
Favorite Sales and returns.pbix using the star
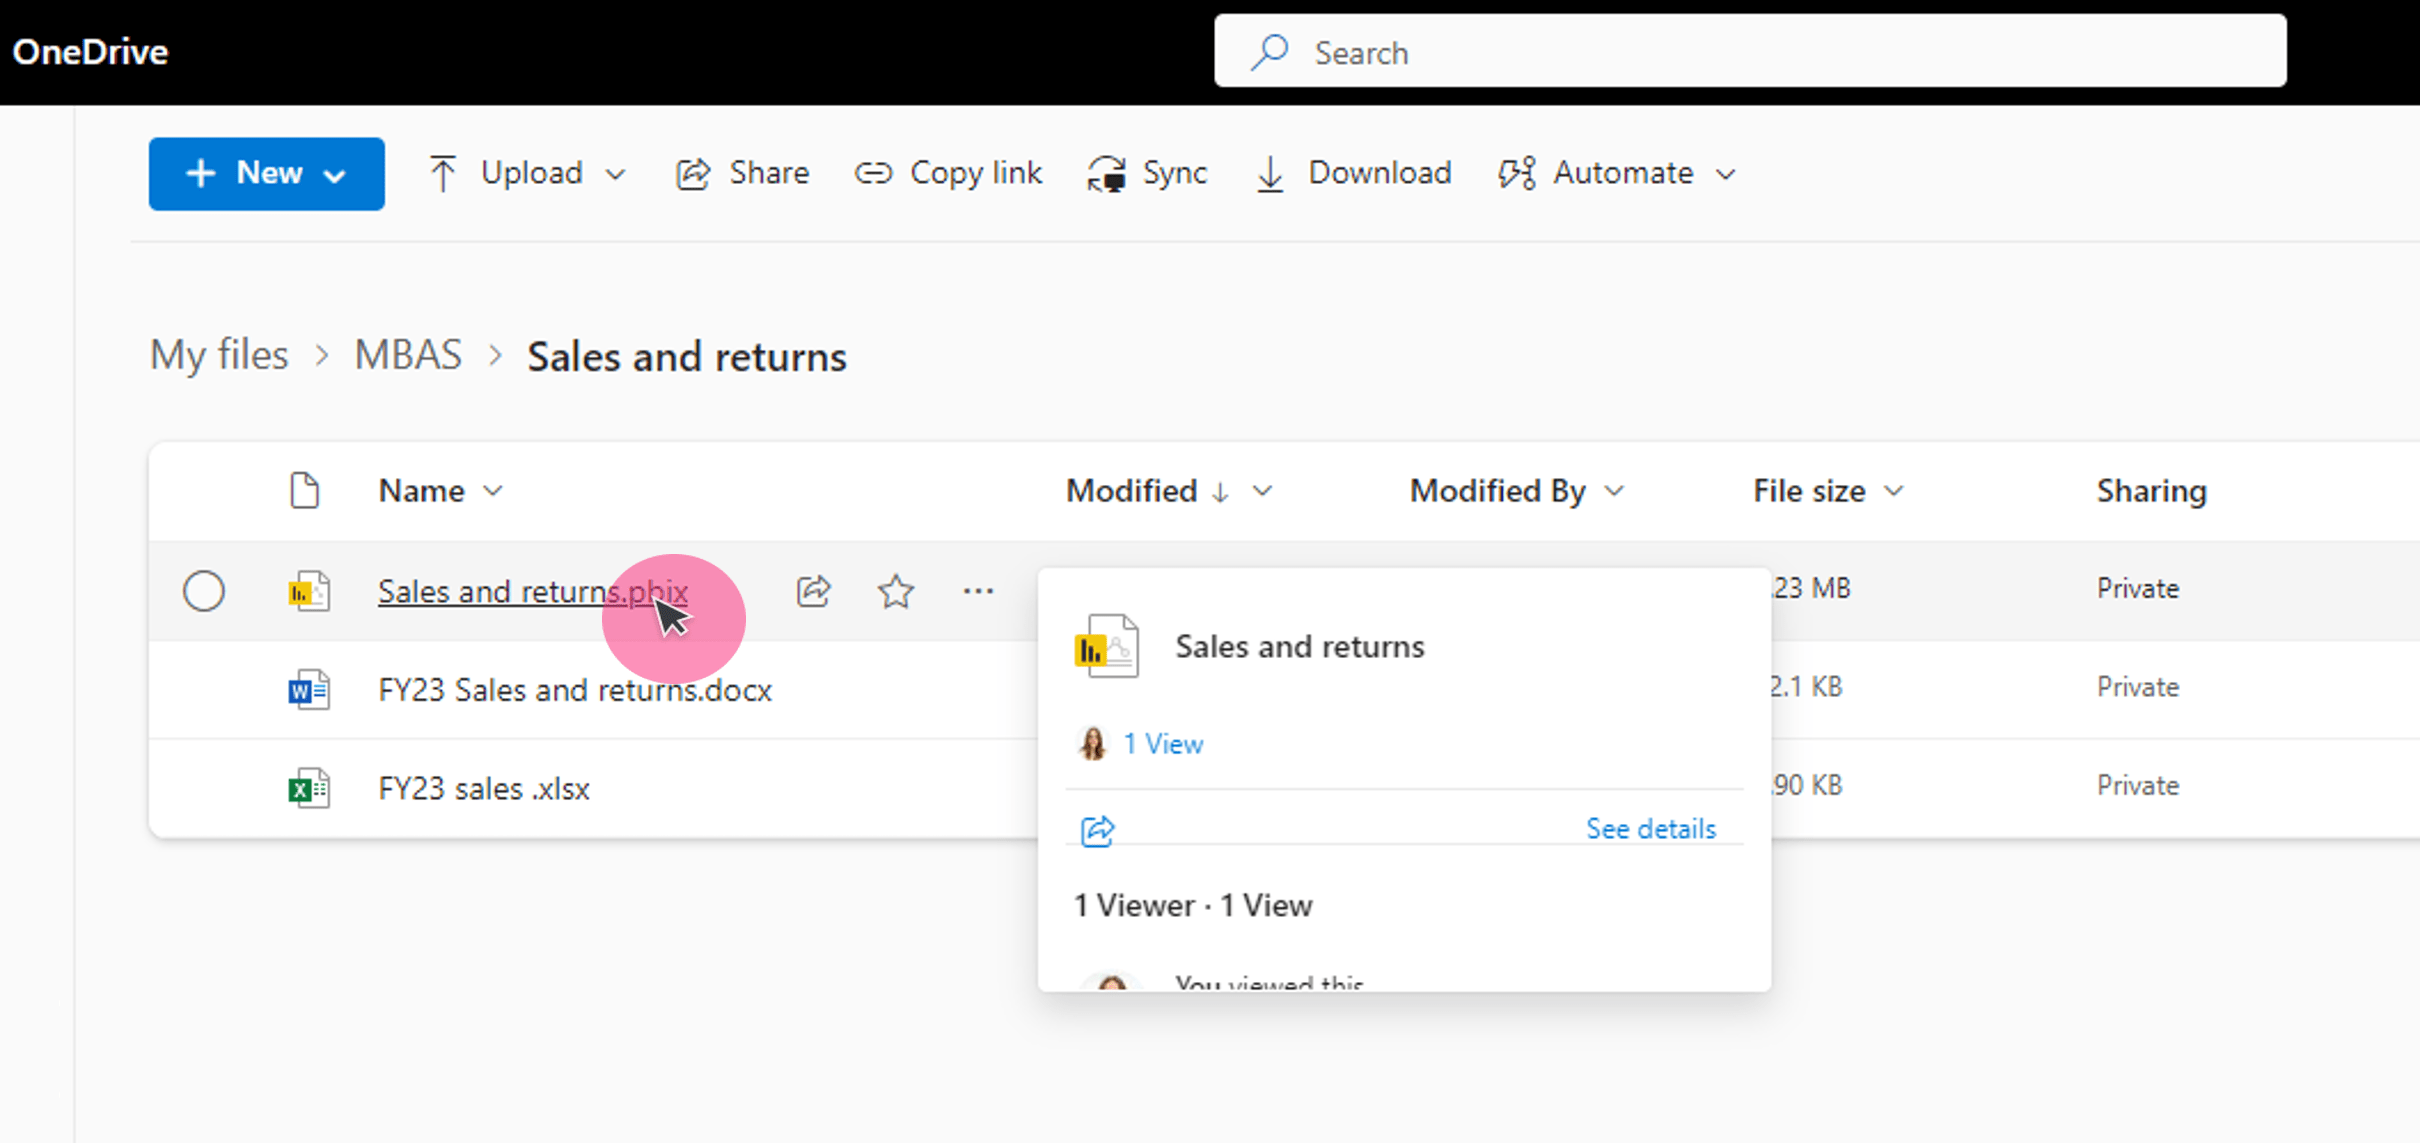tap(895, 591)
